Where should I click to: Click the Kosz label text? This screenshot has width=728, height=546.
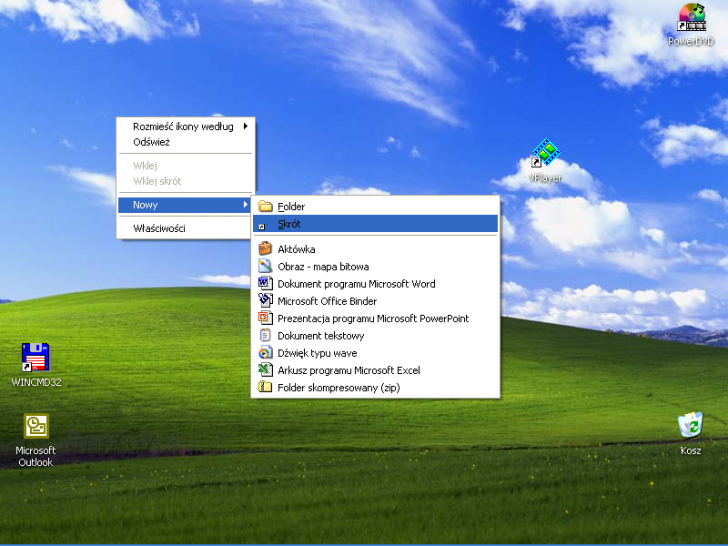tap(690, 450)
